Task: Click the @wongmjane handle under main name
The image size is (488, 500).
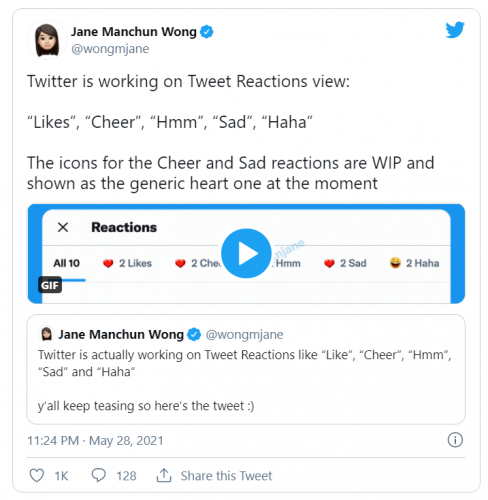Action: pyautogui.click(x=110, y=49)
